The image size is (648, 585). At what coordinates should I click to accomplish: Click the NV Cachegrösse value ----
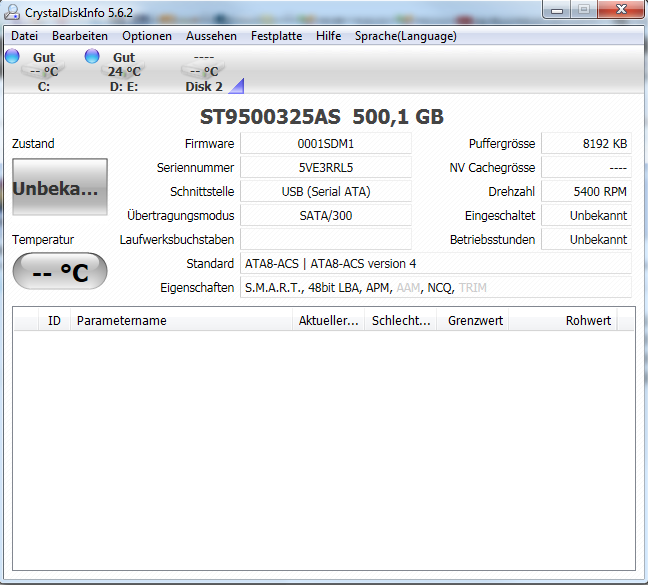pos(586,168)
